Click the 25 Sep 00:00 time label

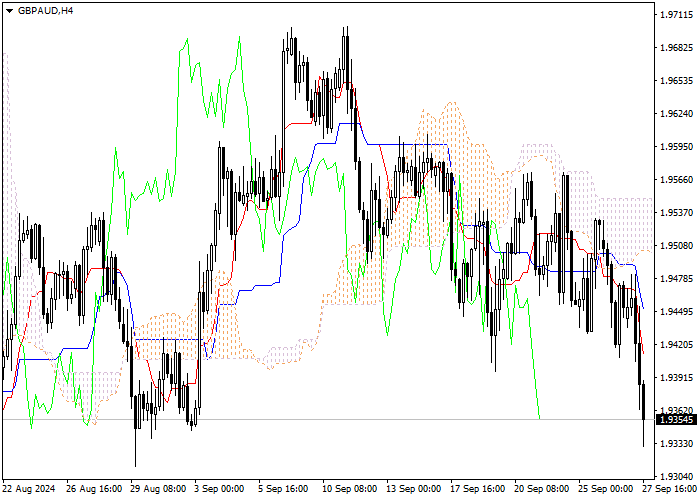coord(606,489)
